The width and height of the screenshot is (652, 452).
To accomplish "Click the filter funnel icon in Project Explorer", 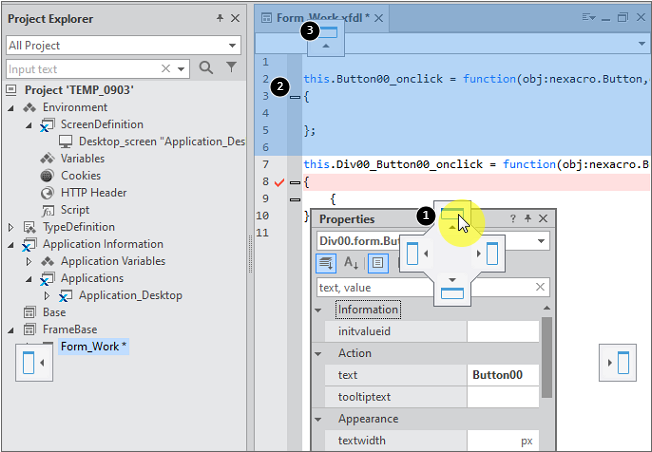I will pyautogui.click(x=232, y=68).
